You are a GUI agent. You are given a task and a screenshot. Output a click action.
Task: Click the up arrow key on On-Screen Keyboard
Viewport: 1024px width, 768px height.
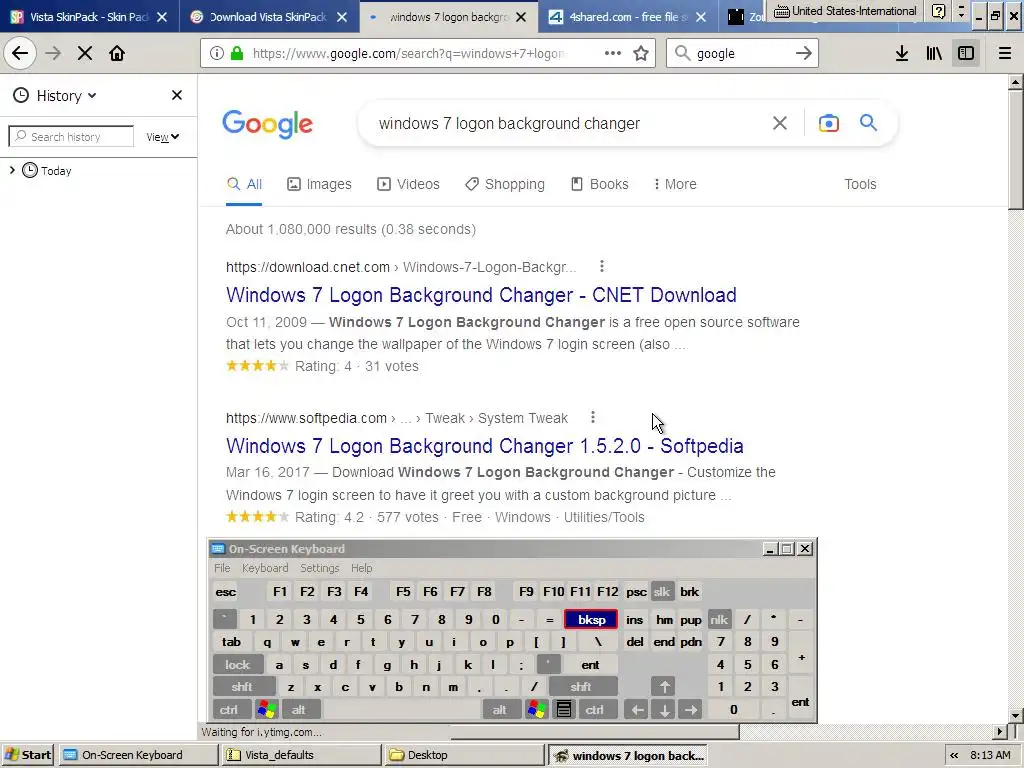[x=664, y=687]
